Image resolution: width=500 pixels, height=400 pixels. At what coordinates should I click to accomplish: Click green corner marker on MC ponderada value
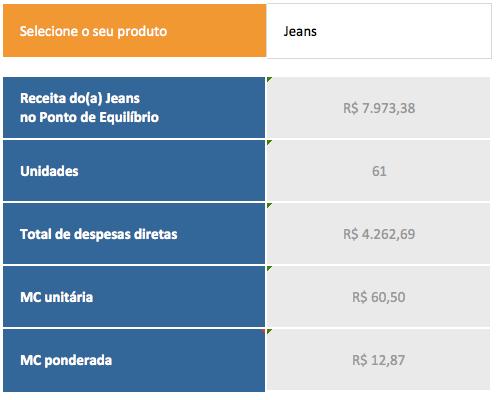click(269, 331)
